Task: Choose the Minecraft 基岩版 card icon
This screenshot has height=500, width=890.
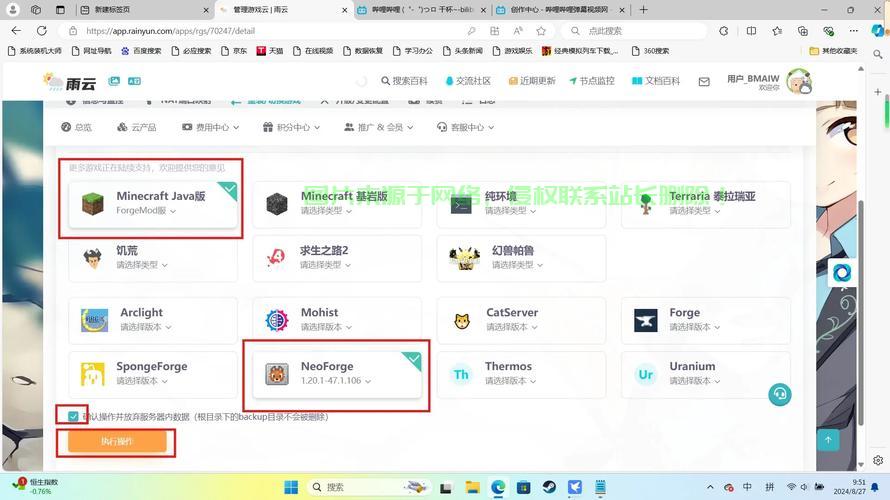Action: 277,203
